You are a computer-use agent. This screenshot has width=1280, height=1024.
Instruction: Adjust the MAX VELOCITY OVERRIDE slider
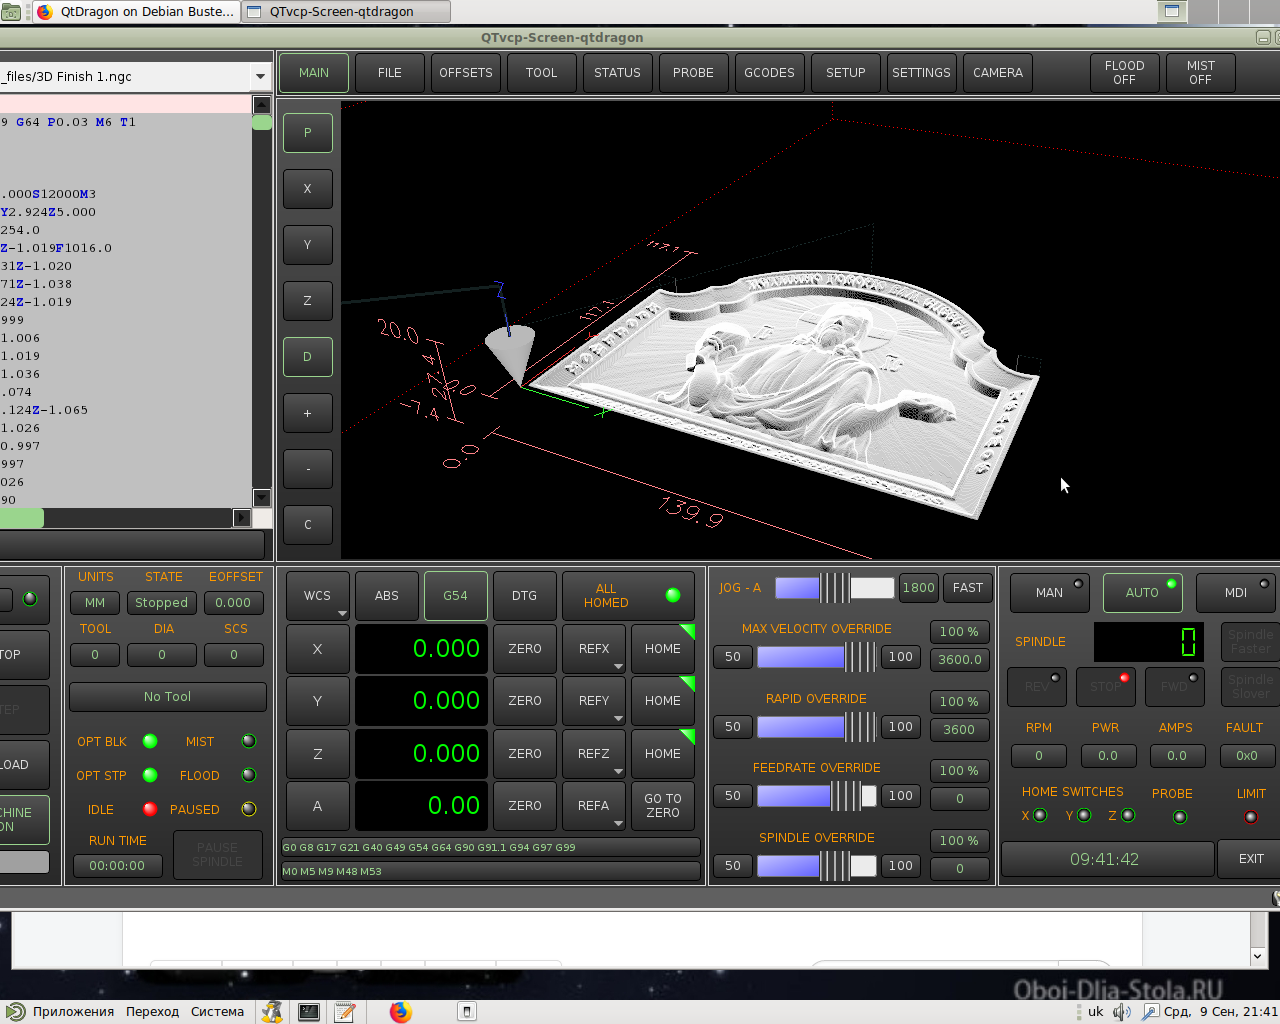816,657
